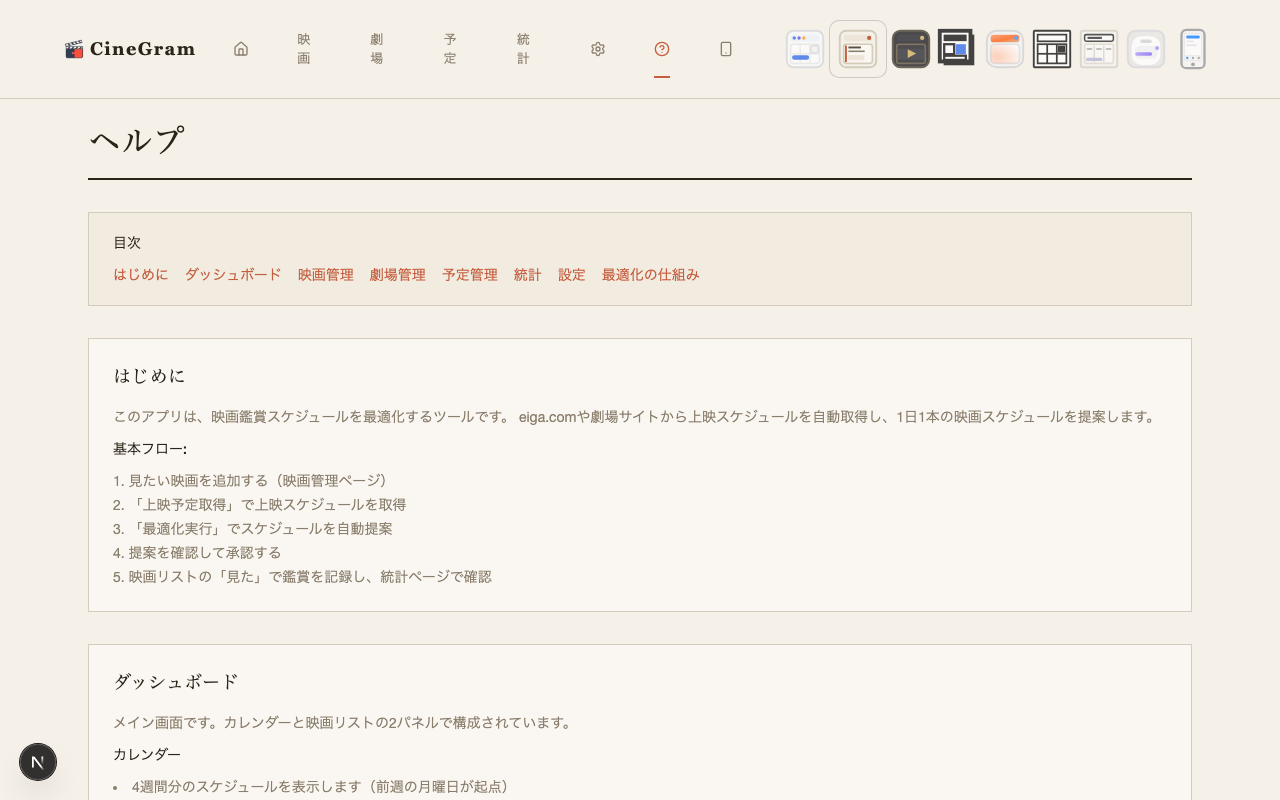Go to the 統計 navigation tab
The height and width of the screenshot is (800, 1280).
pyautogui.click(x=524, y=49)
